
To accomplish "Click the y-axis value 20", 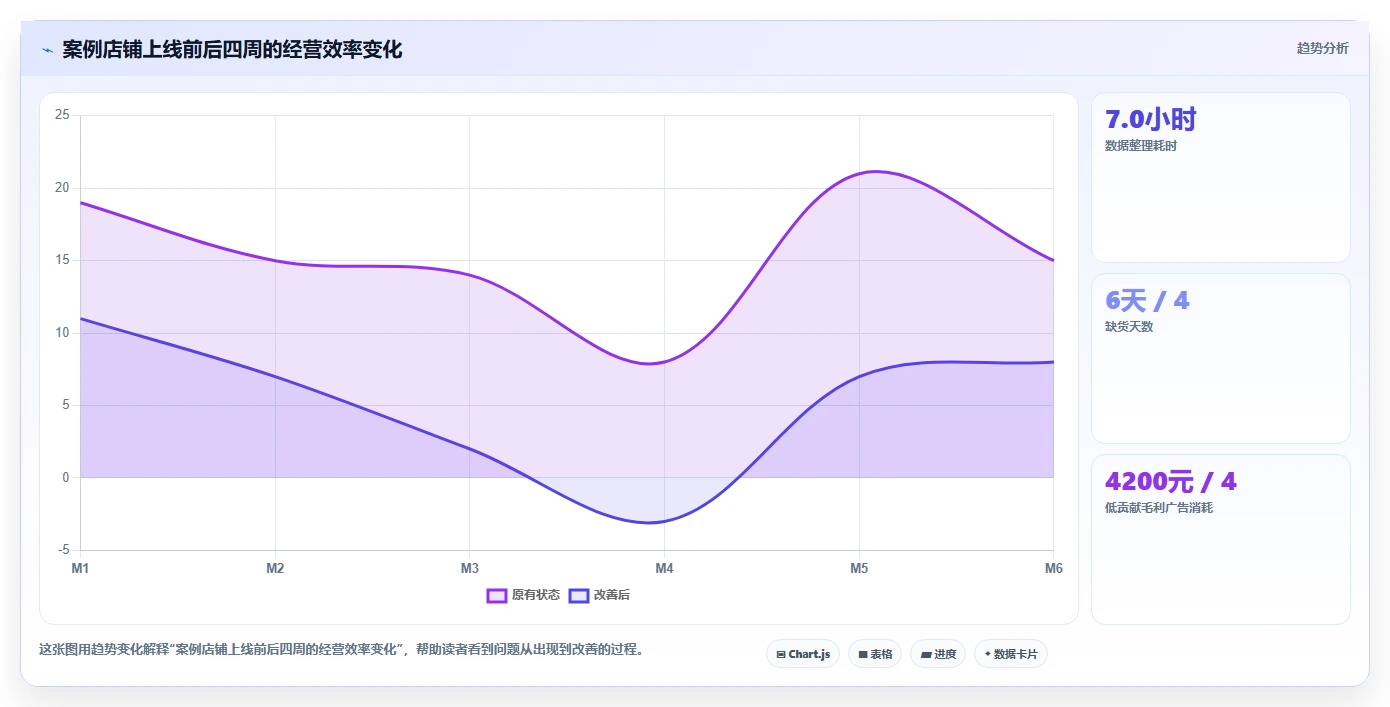I will [x=62, y=188].
